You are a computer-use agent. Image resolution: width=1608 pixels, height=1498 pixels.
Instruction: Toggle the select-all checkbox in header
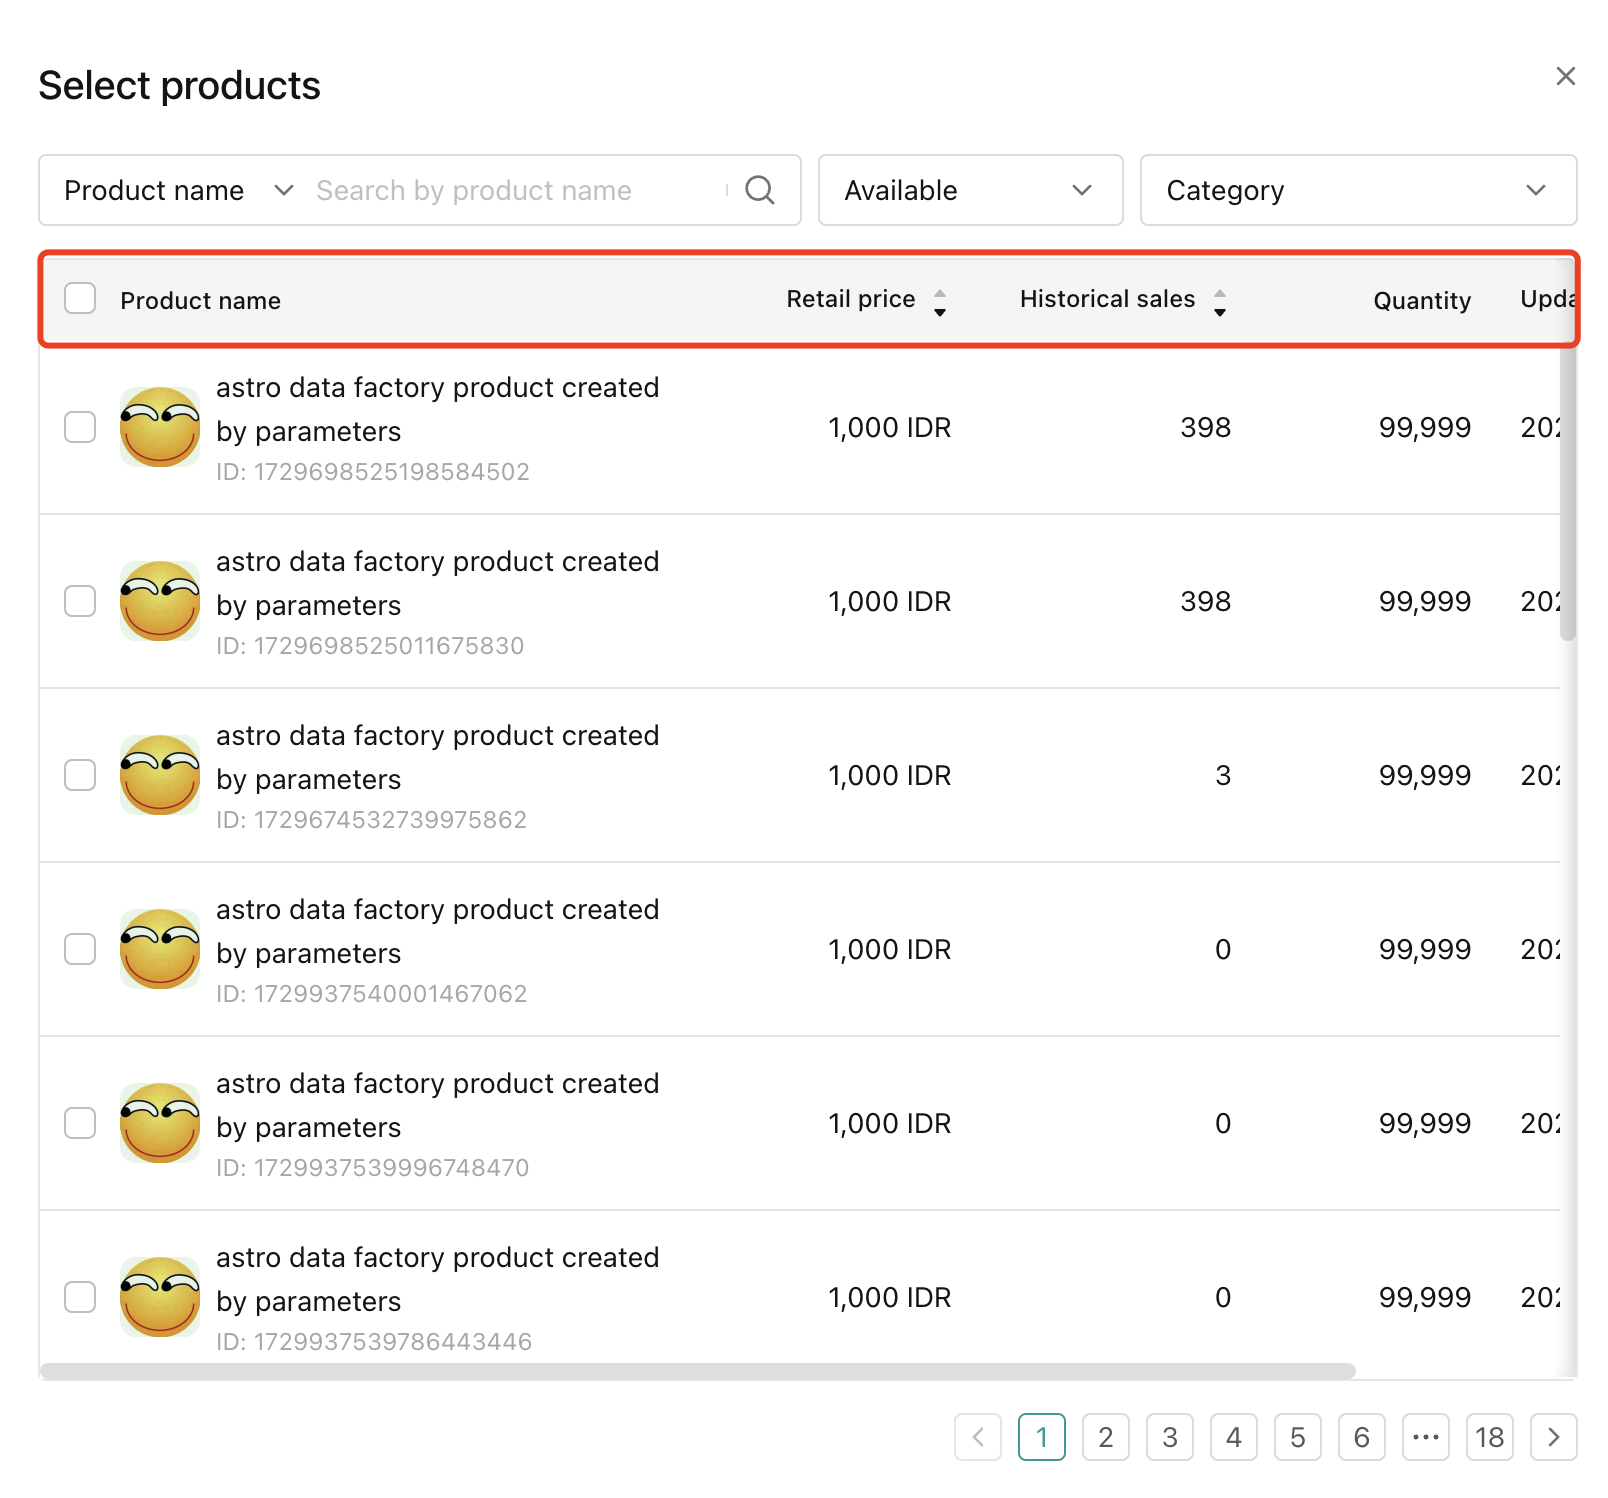(x=80, y=298)
